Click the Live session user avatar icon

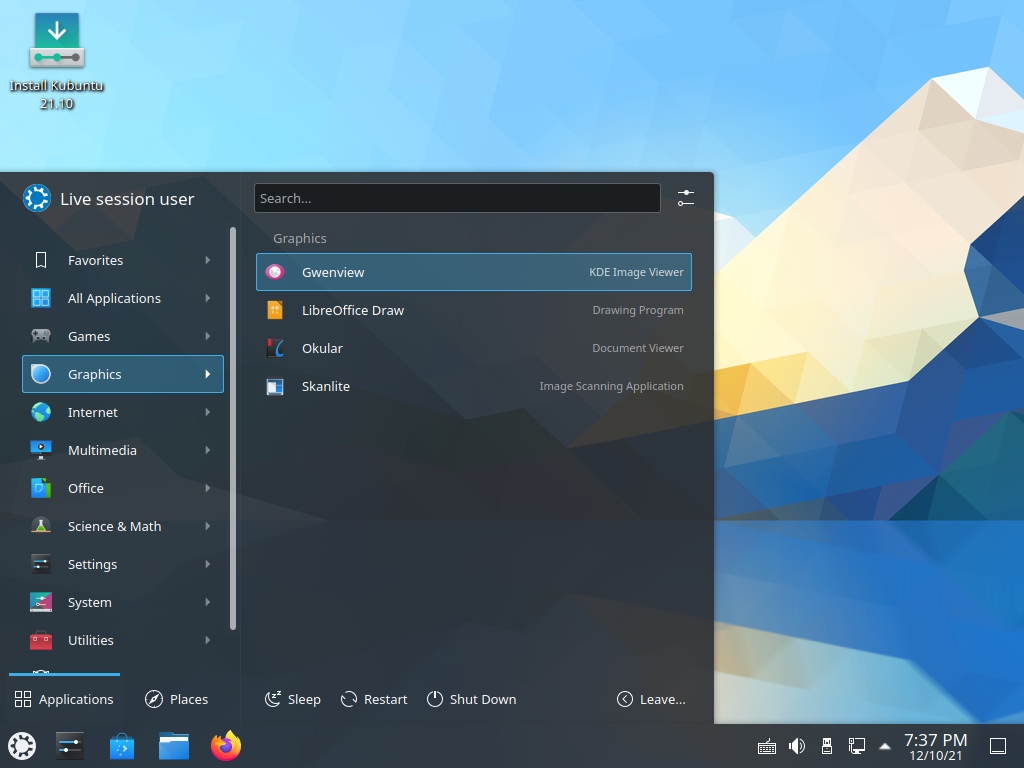[x=37, y=198]
